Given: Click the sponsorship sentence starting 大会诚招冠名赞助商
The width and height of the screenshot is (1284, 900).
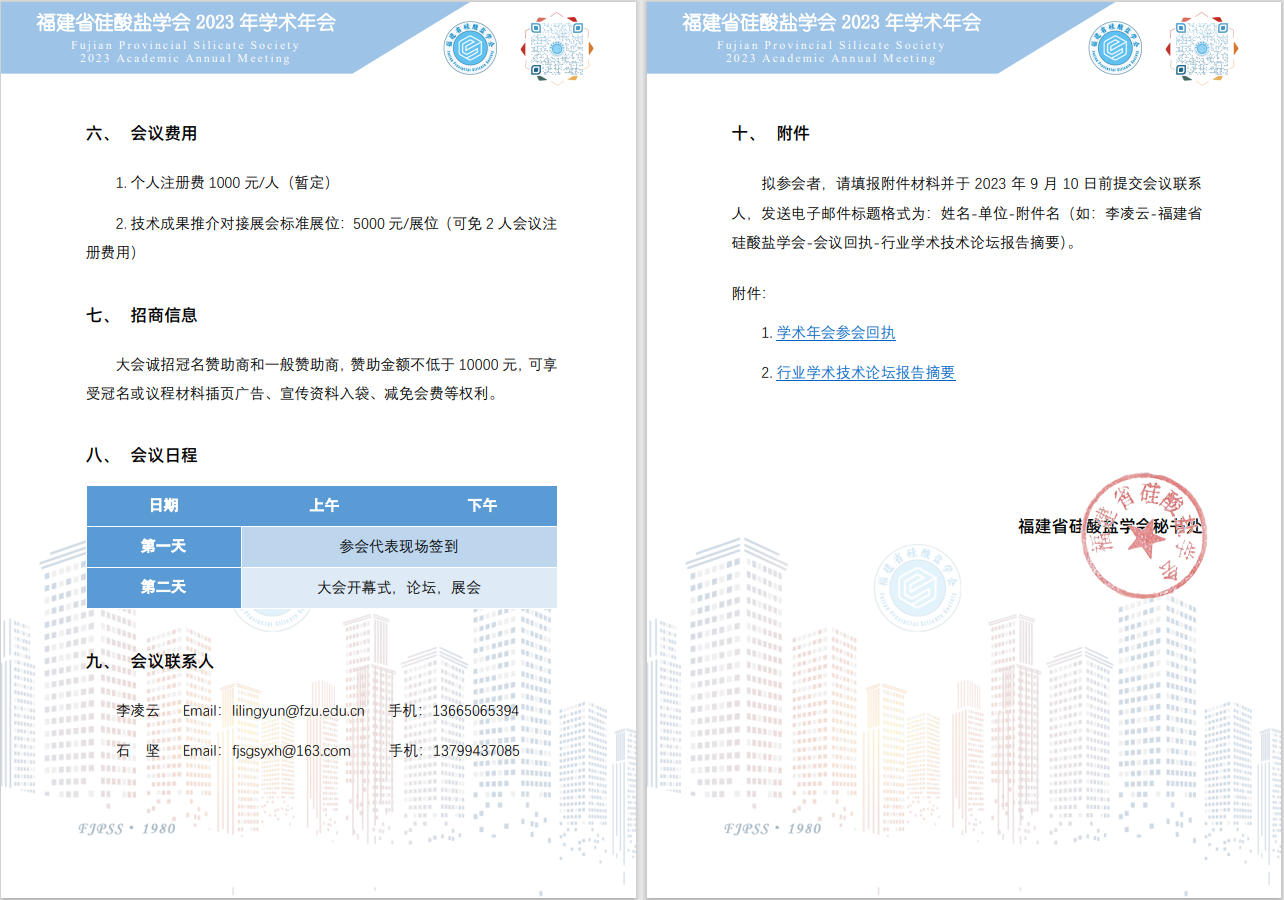Looking at the screenshot, I should pos(322,379).
